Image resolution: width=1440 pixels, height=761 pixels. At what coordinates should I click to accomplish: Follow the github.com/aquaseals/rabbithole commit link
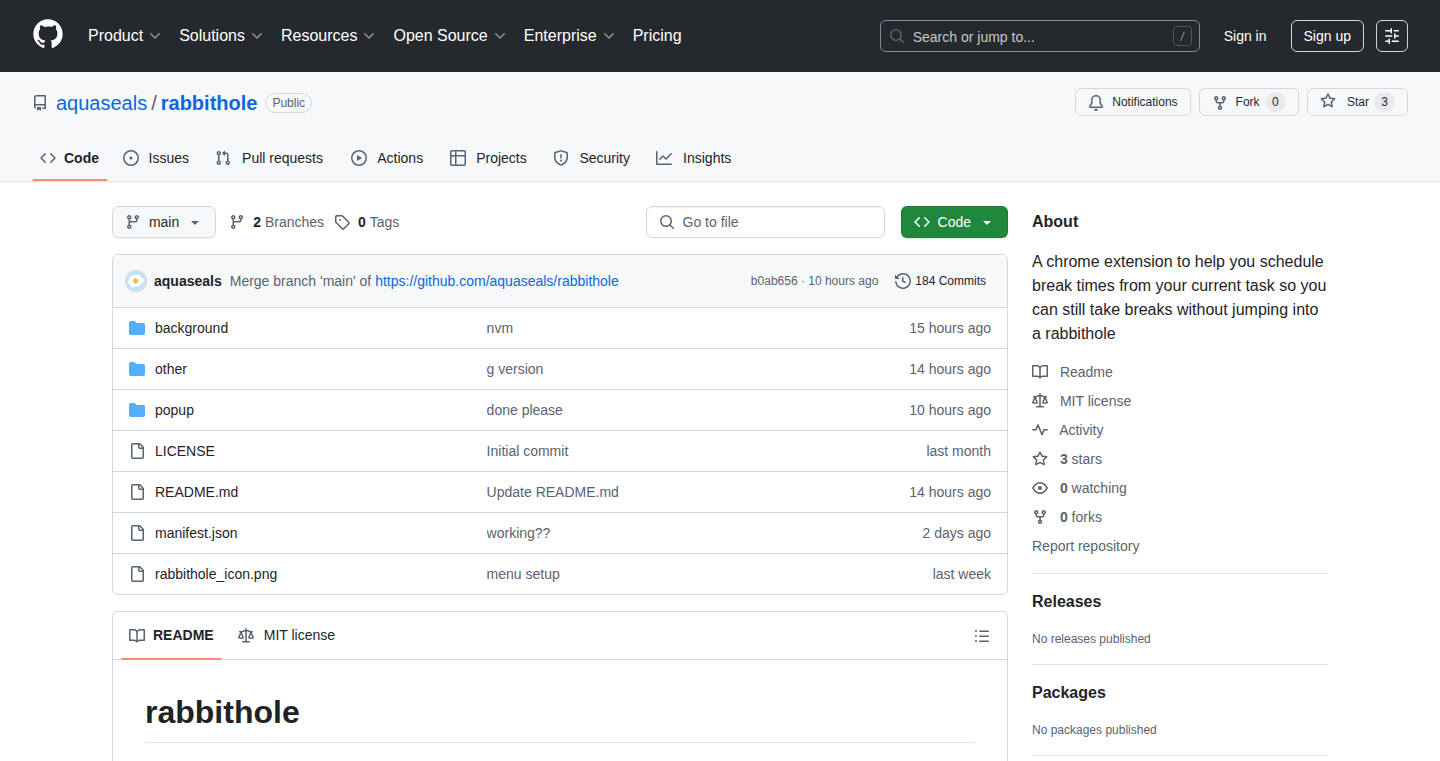497,281
